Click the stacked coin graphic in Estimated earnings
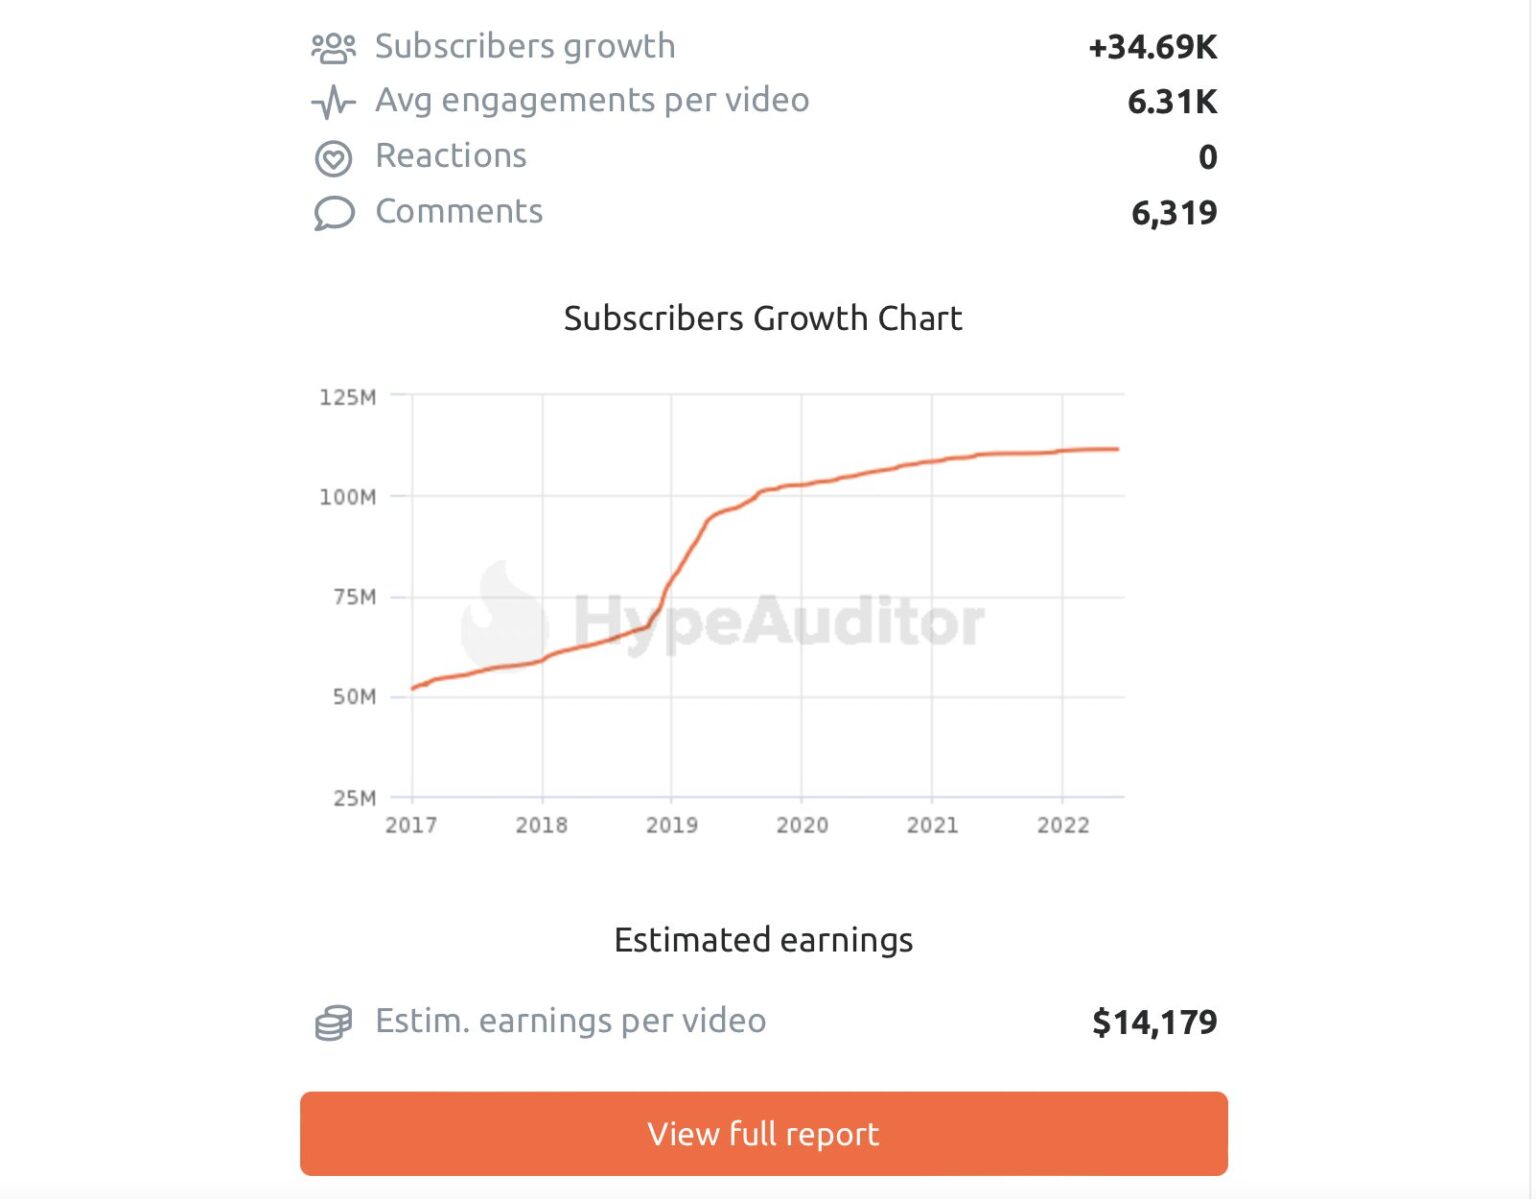This screenshot has width=1536, height=1199. [333, 1021]
